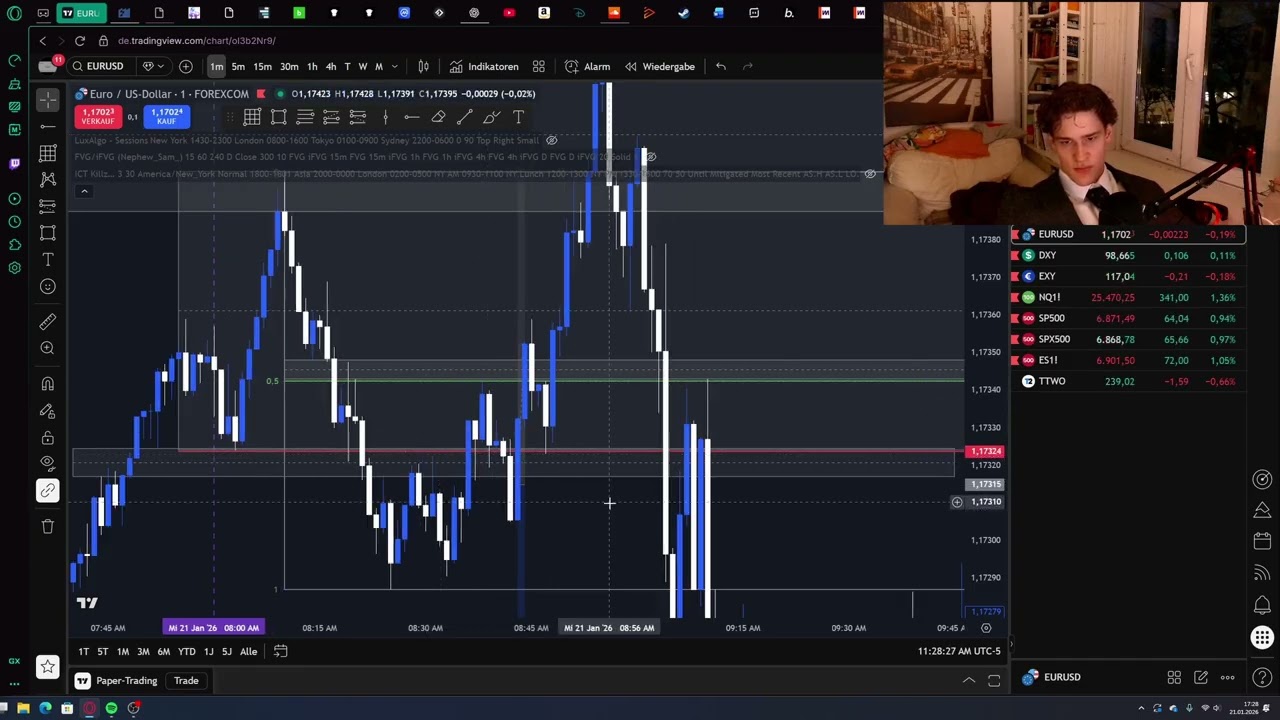Open the Gann and Fibonacci grid tools
1280x720 pixels.
tap(47, 153)
